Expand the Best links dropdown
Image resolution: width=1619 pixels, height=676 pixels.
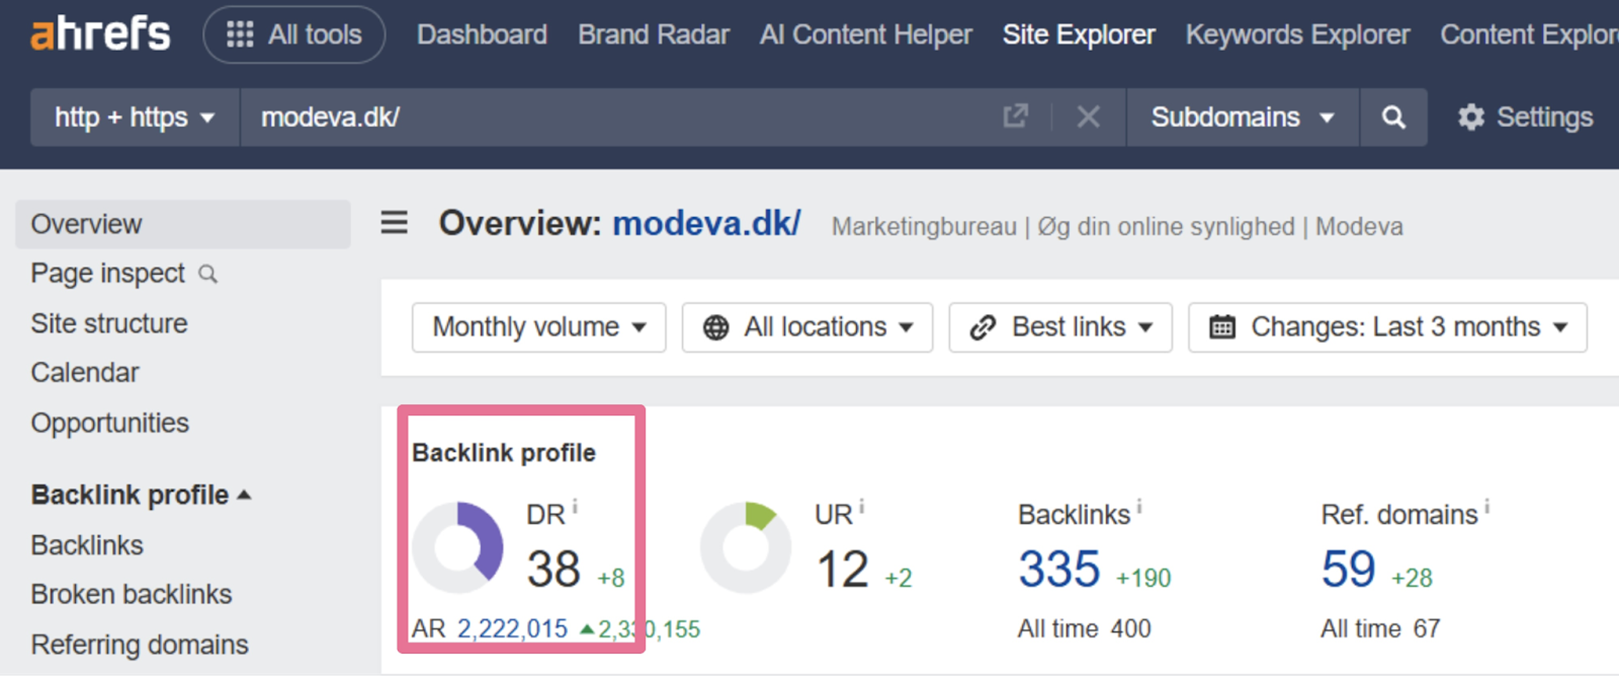(1060, 327)
